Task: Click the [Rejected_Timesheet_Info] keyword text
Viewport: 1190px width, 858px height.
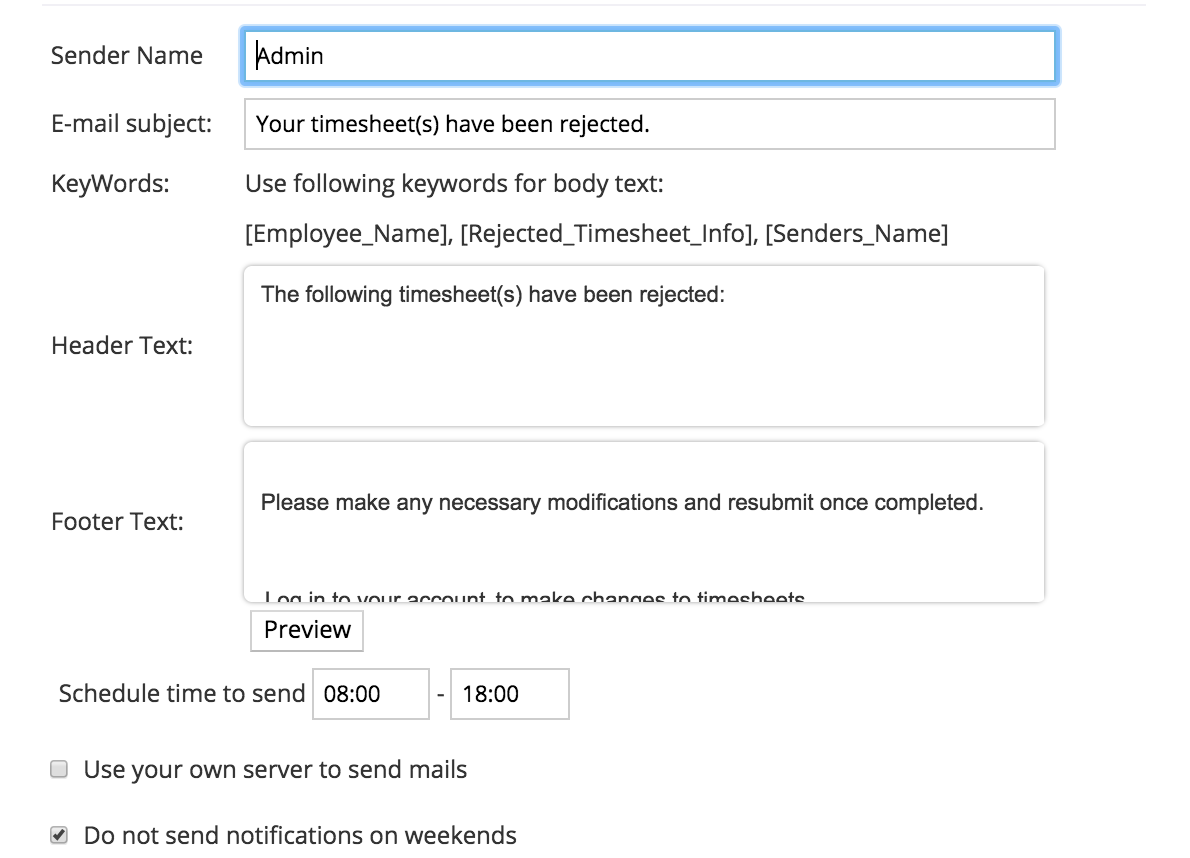Action: [606, 234]
